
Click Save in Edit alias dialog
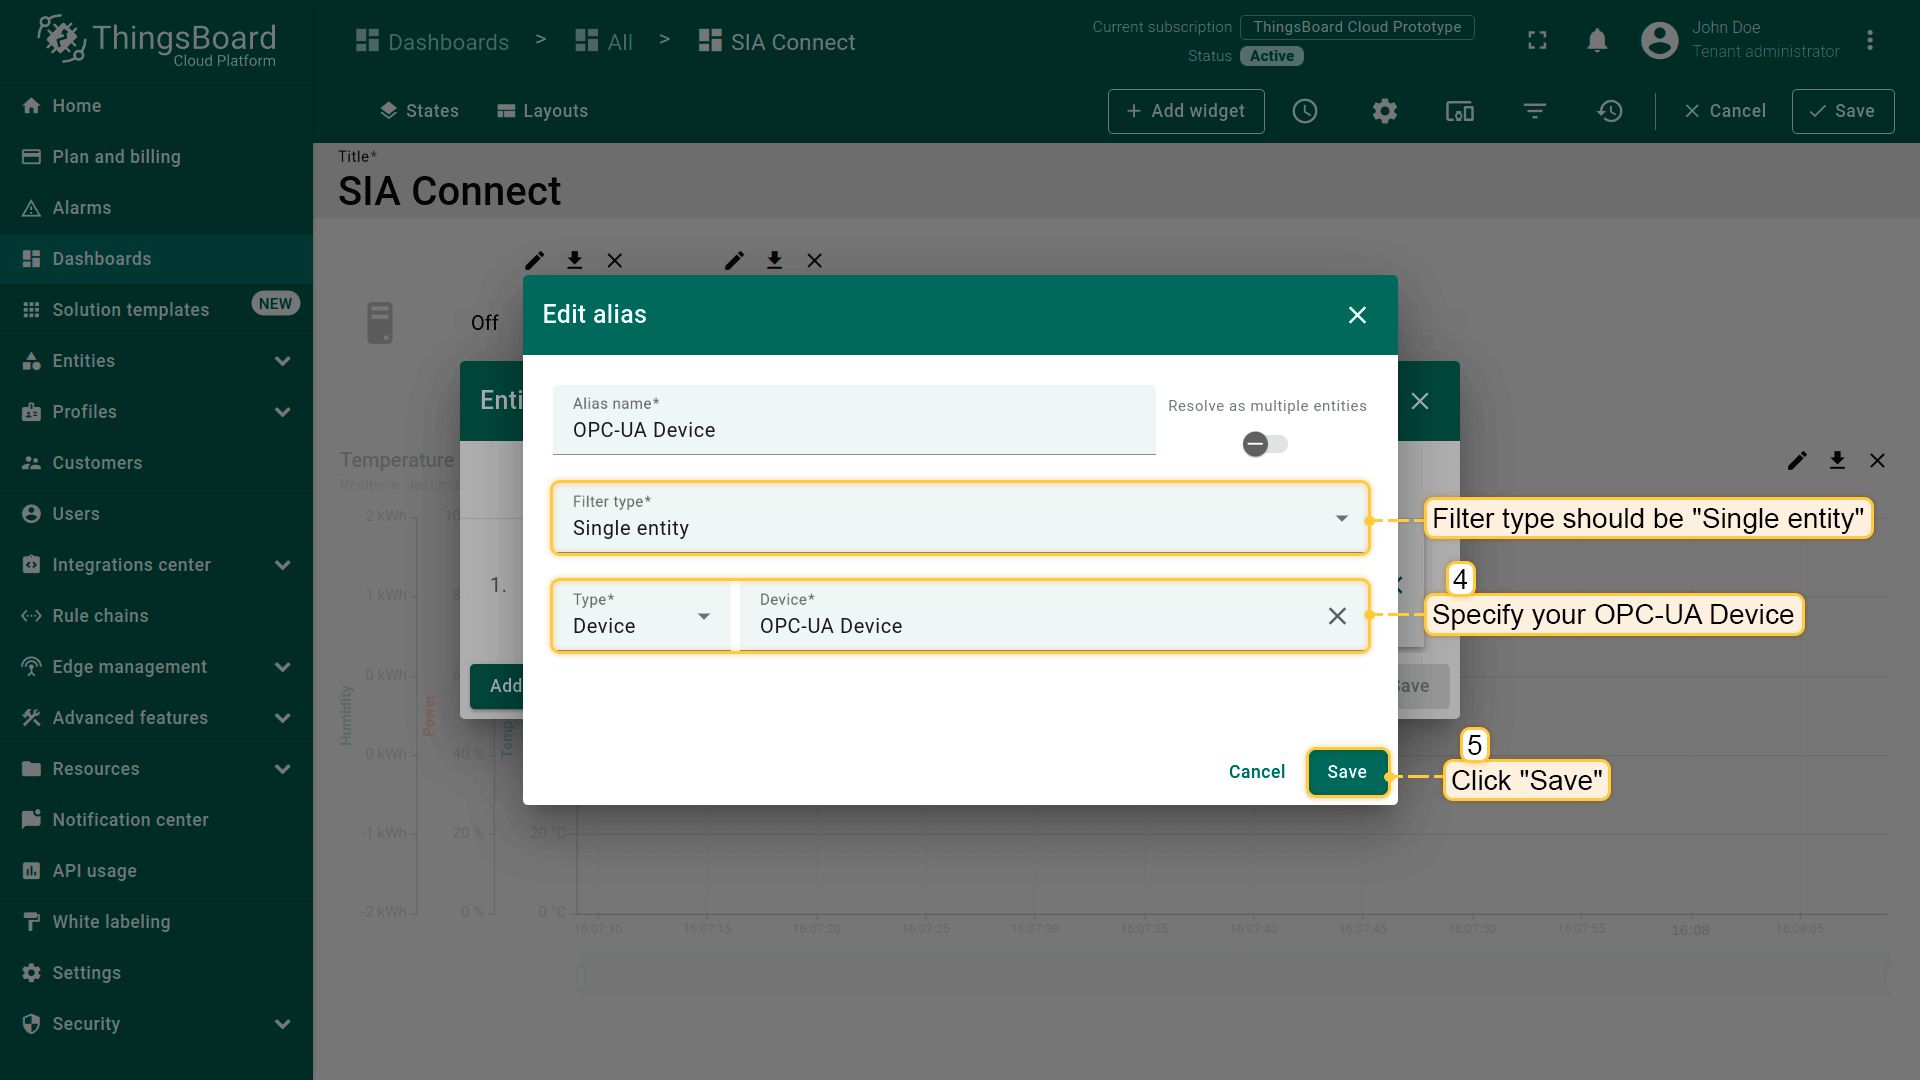coord(1346,772)
